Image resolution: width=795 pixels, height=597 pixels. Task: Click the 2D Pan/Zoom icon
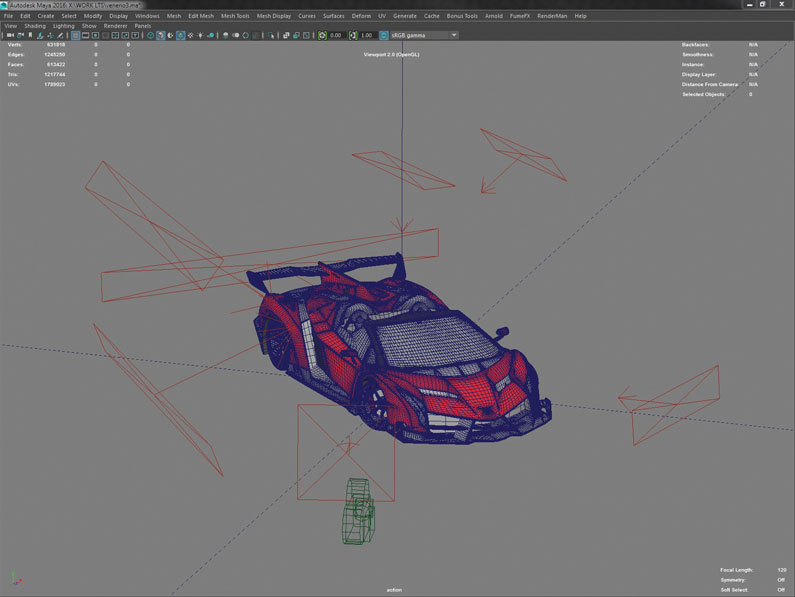(50, 36)
